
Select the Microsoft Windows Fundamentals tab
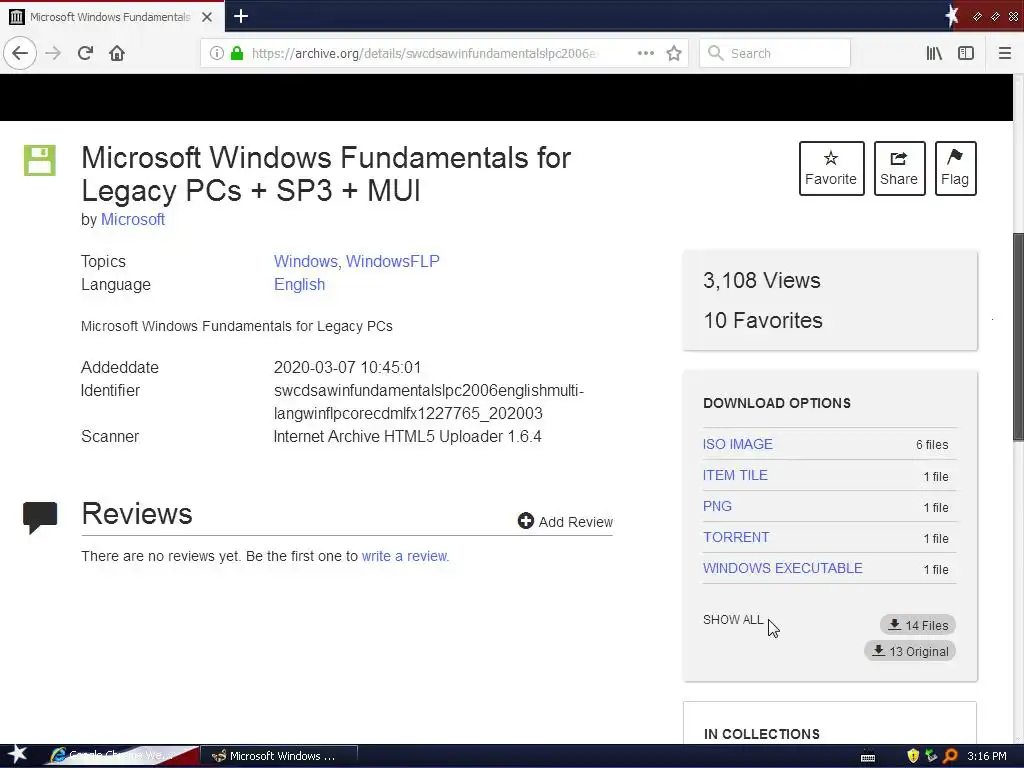(110, 17)
